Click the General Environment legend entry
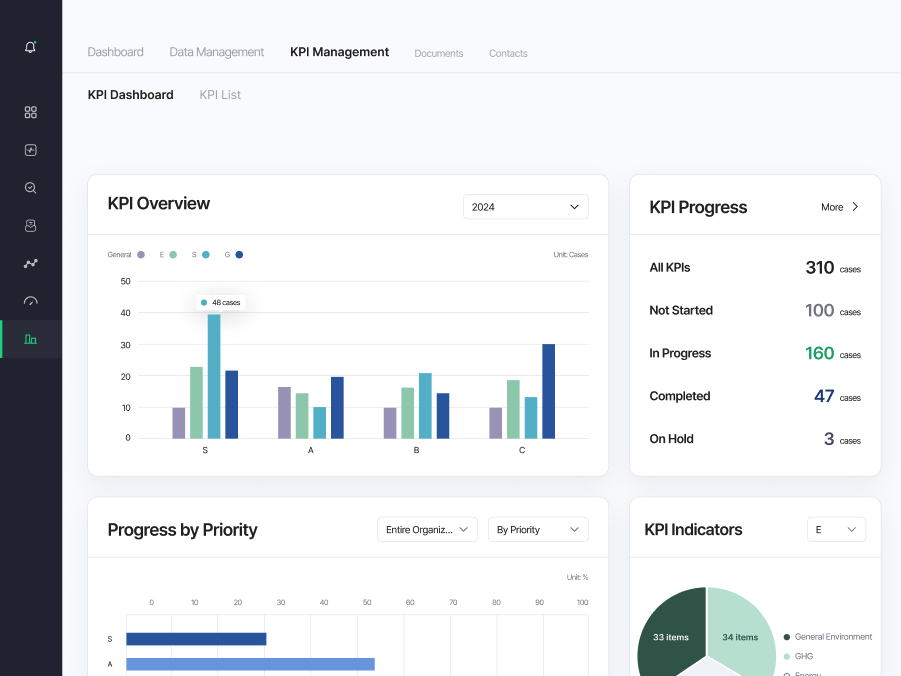901x676 pixels. (827, 637)
